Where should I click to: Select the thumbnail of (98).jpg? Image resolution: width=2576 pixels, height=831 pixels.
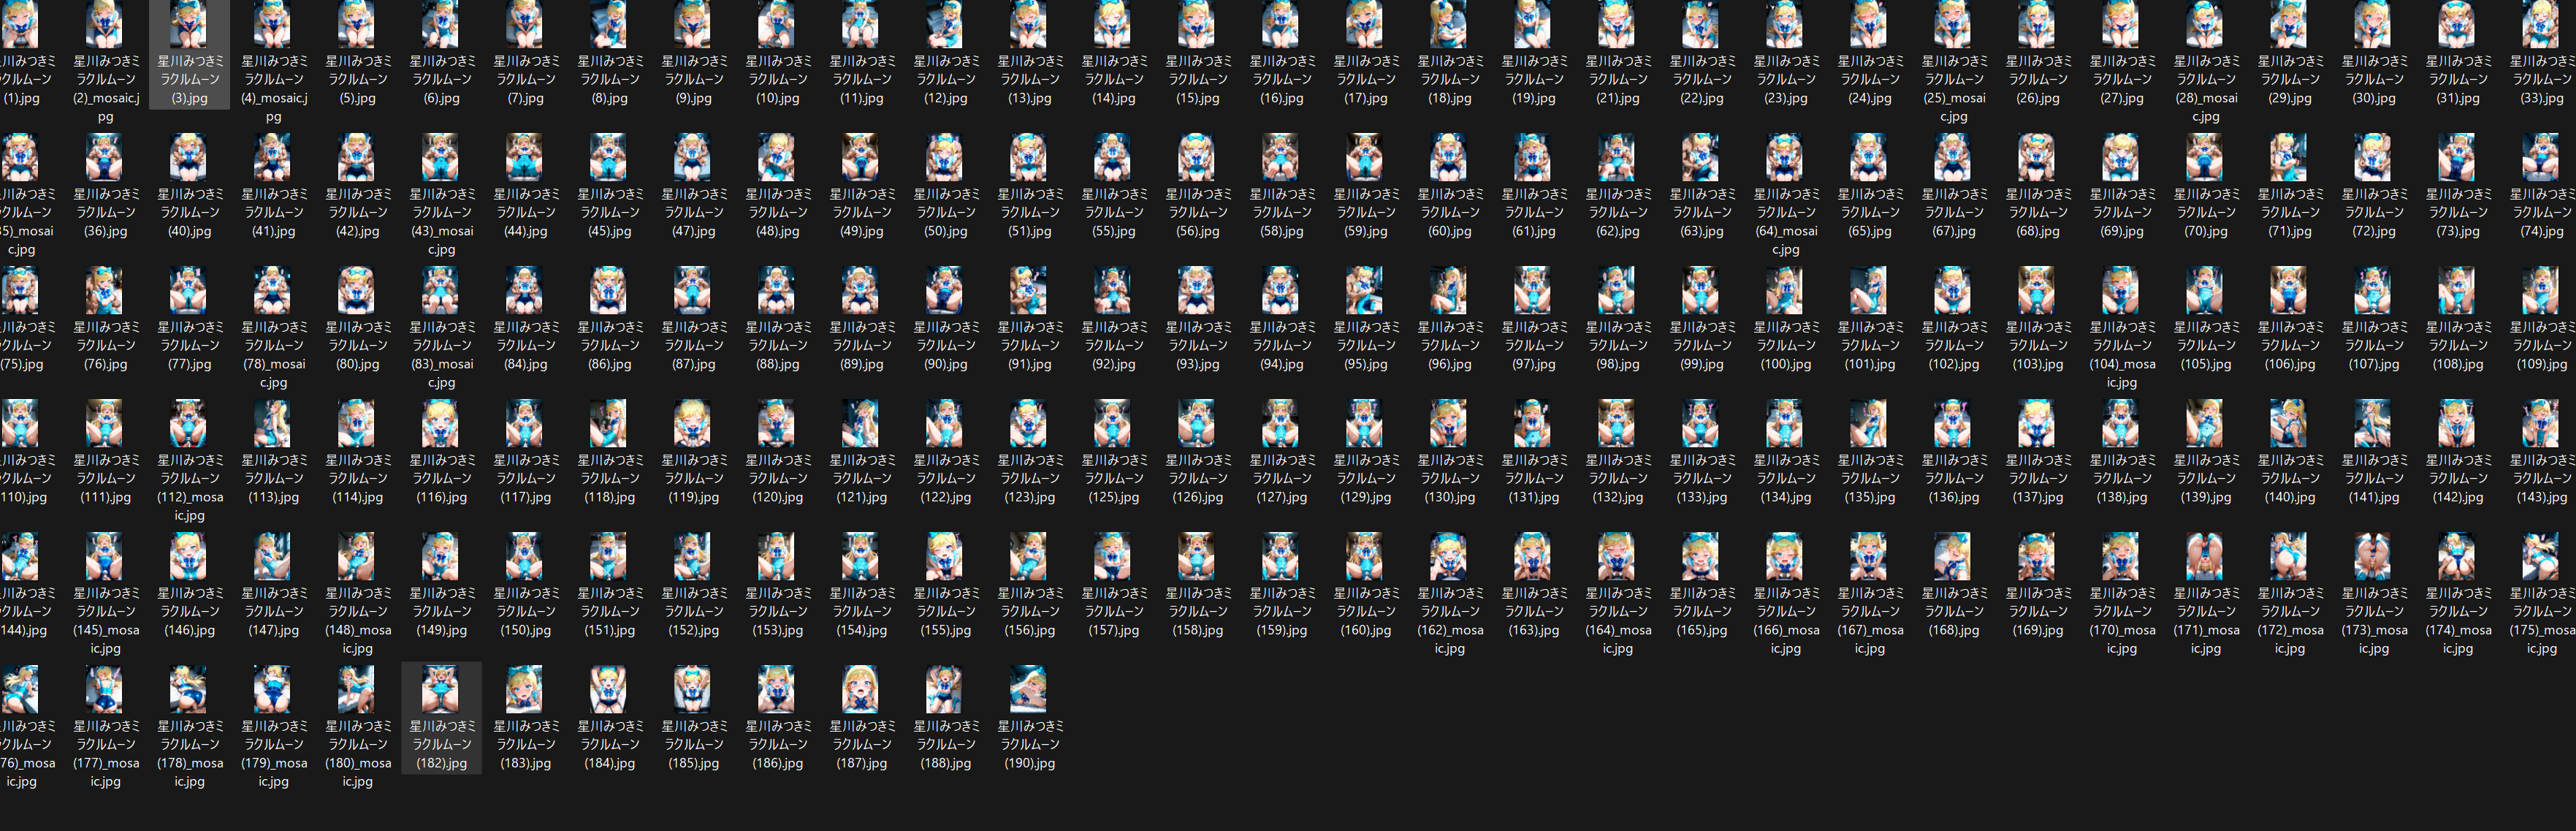coord(1617,290)
